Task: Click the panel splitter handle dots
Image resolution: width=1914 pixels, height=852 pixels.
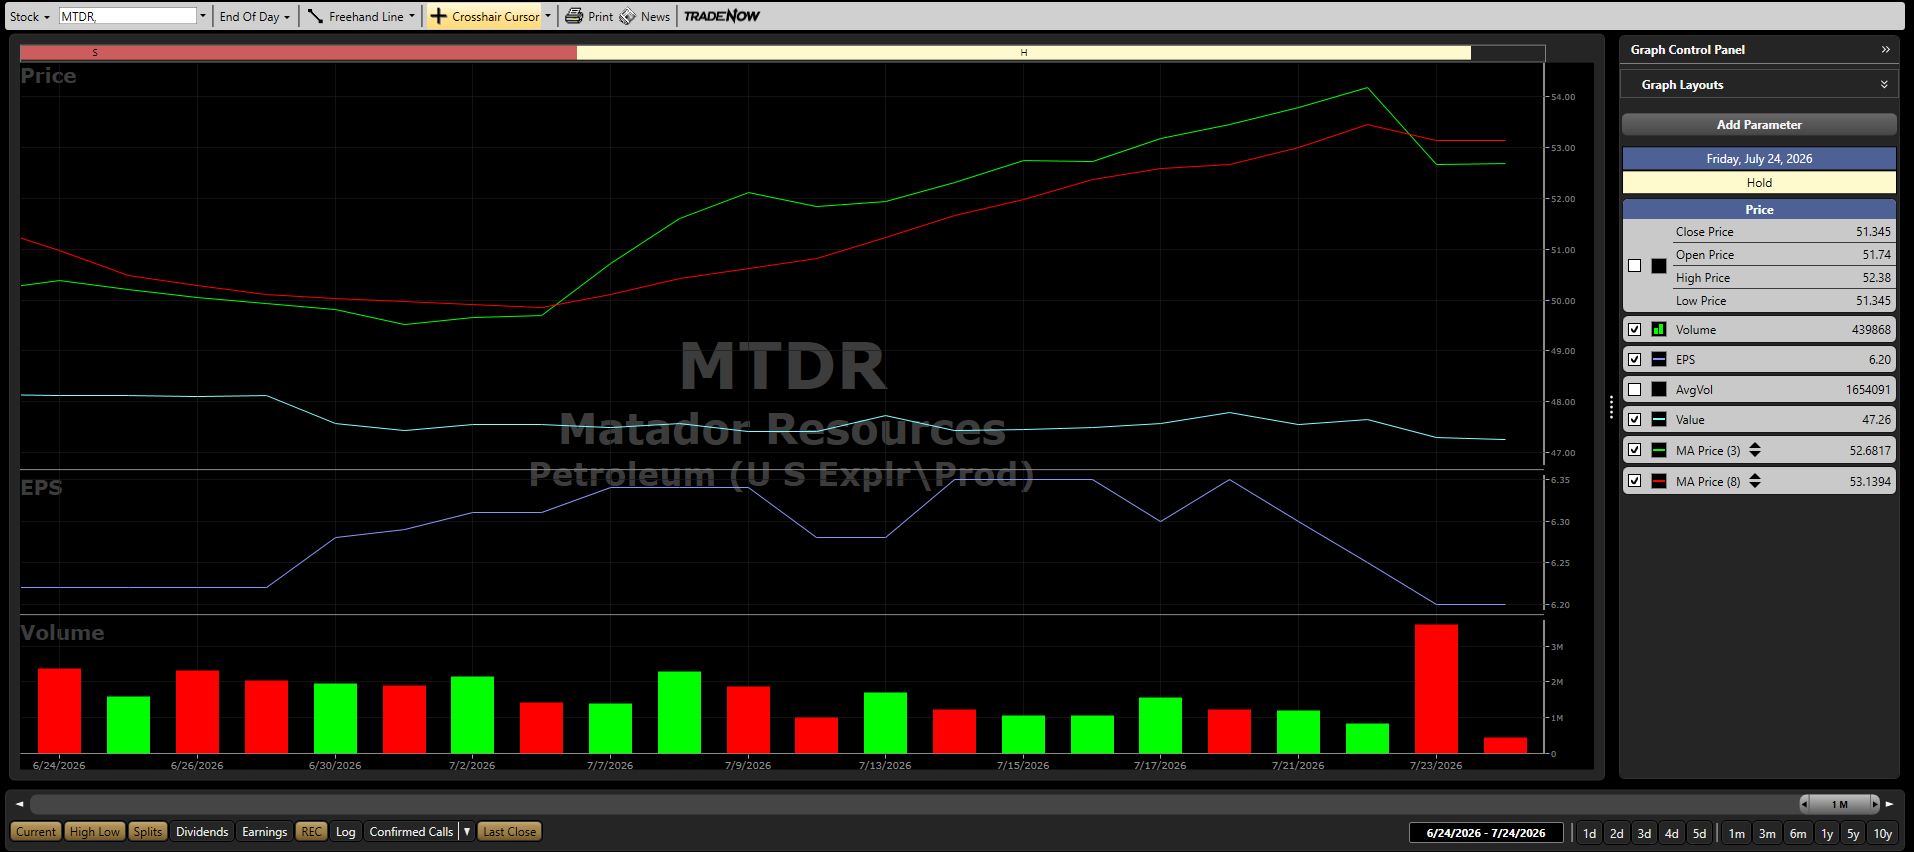Action: [x=1611, y=408]
